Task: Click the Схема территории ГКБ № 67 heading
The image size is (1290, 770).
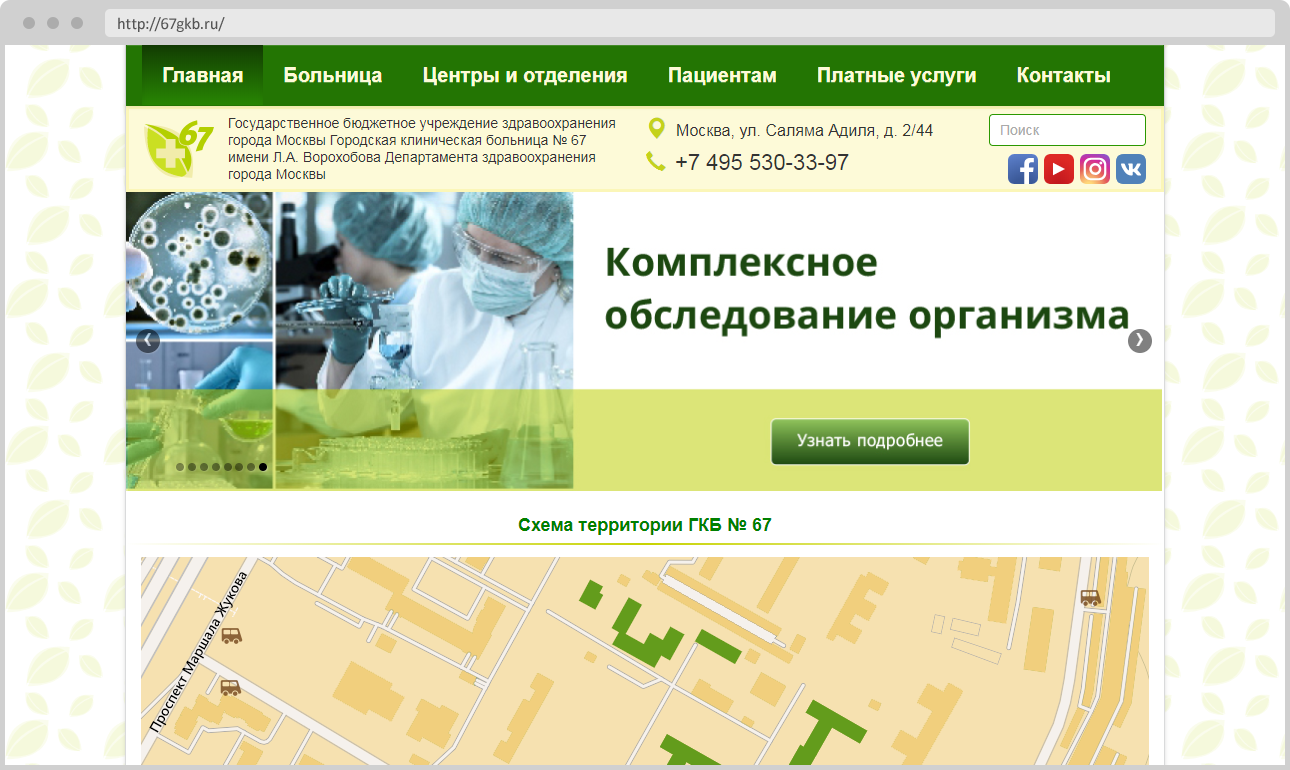Action: click(645, 525)
